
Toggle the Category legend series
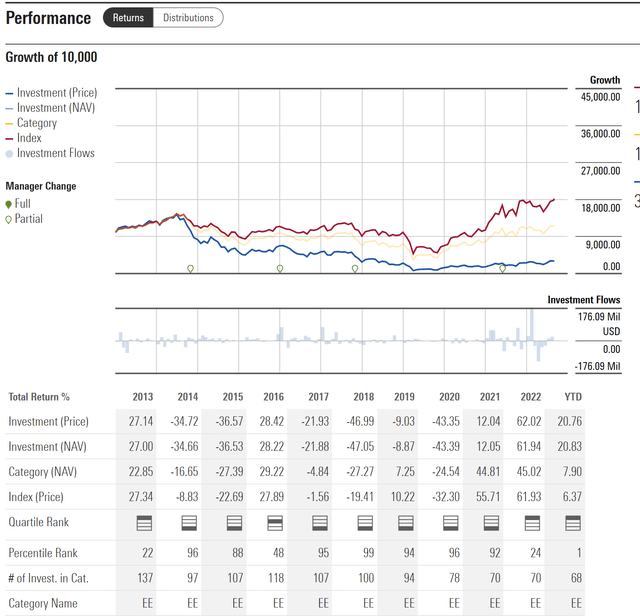[36, 123]
